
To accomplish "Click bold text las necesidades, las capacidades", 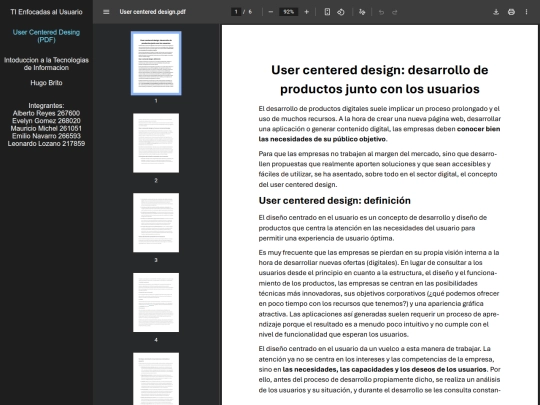I will tap(384, 370).
